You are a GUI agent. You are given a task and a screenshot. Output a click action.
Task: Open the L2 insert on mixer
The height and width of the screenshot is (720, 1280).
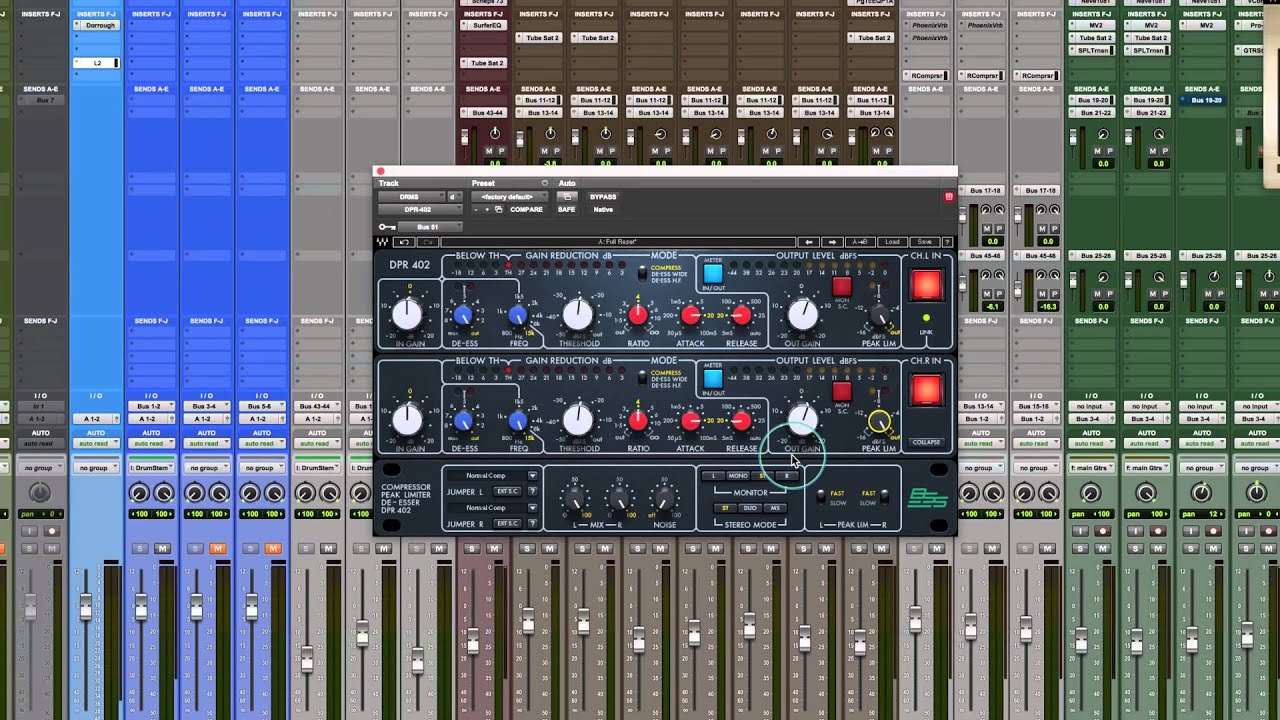(97, 63)
